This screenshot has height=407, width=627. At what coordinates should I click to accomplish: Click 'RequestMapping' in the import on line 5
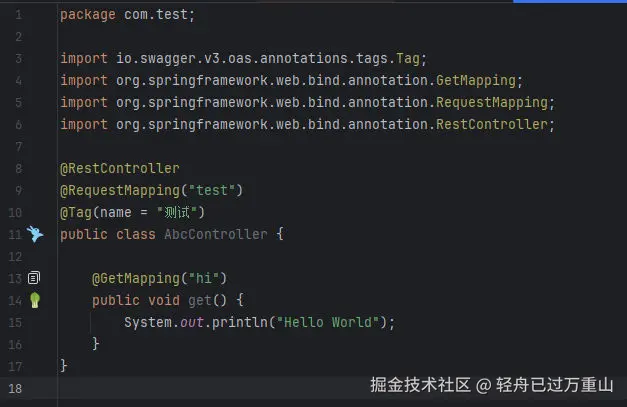coord(492,102)
